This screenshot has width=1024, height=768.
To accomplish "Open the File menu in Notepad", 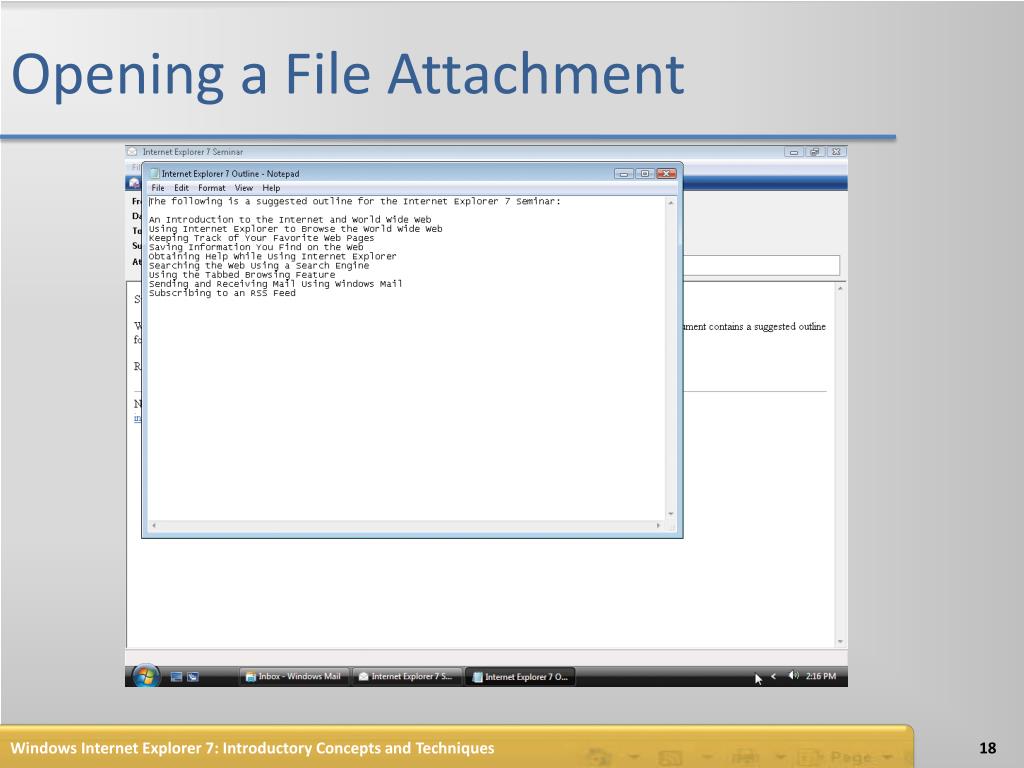I will pos(158,188).
